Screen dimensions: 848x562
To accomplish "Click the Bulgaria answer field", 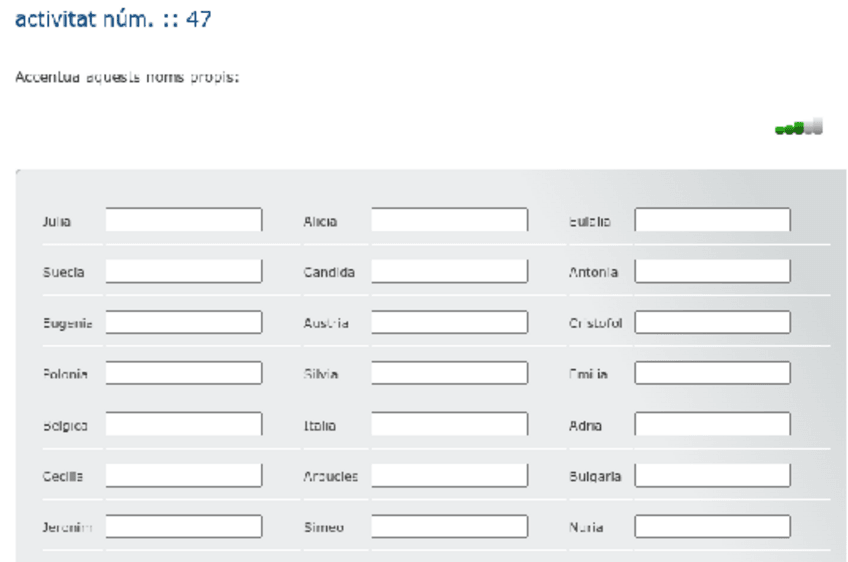I will (712, 476).
